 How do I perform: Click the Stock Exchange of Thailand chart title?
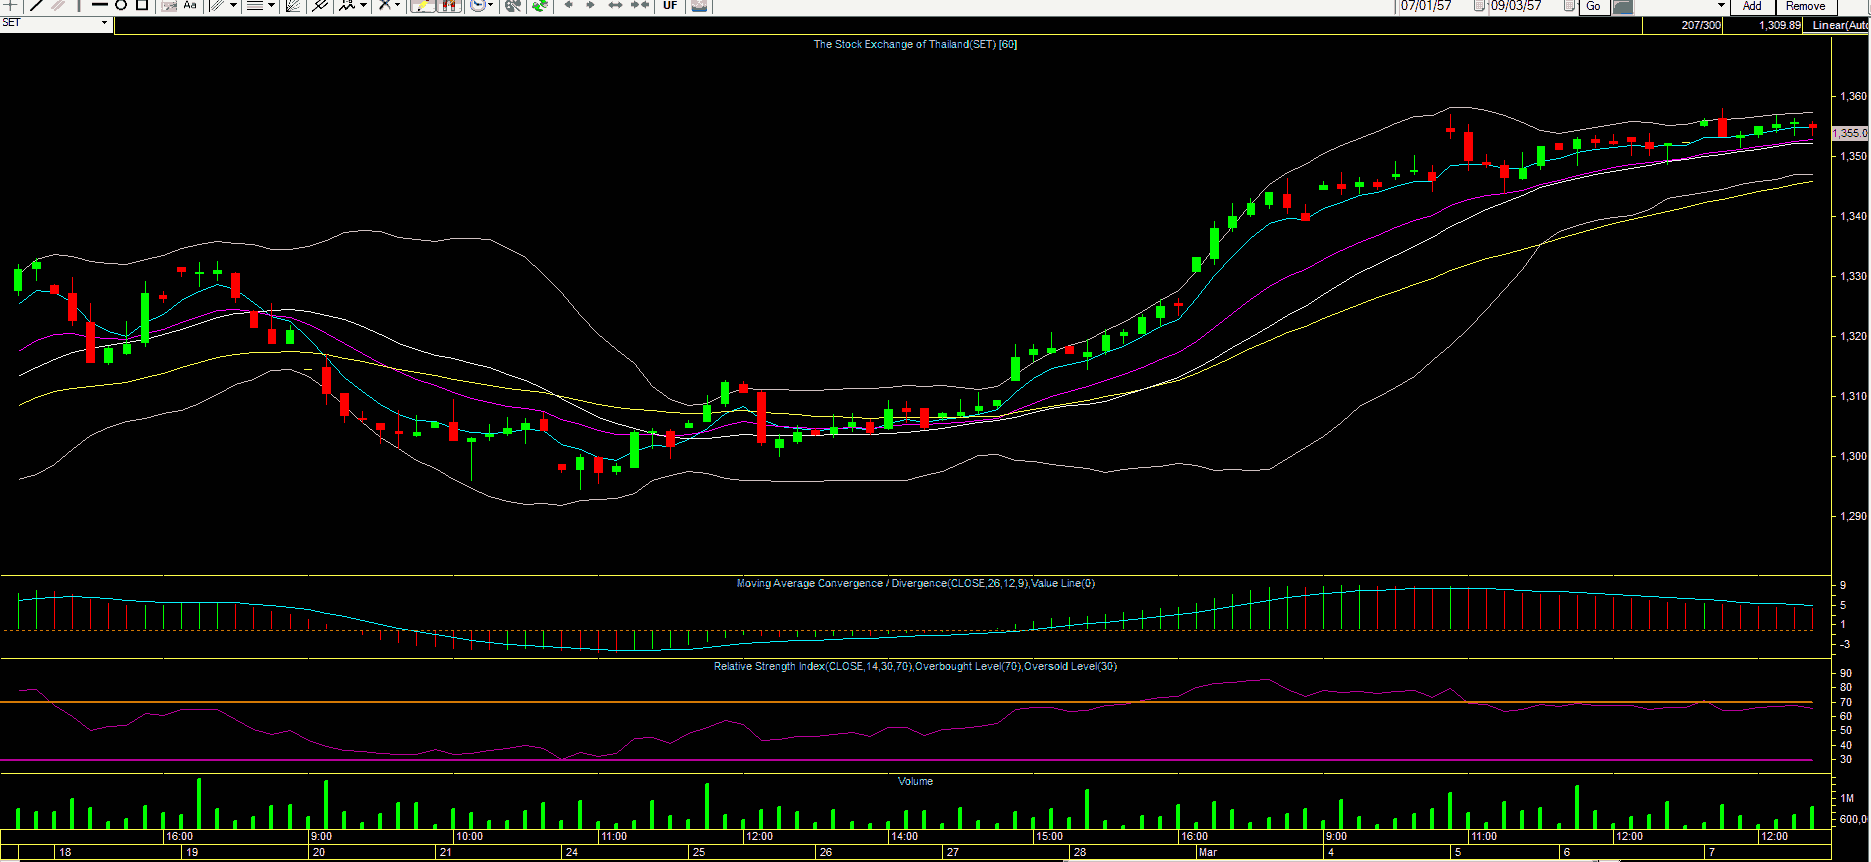pos(915,44)
